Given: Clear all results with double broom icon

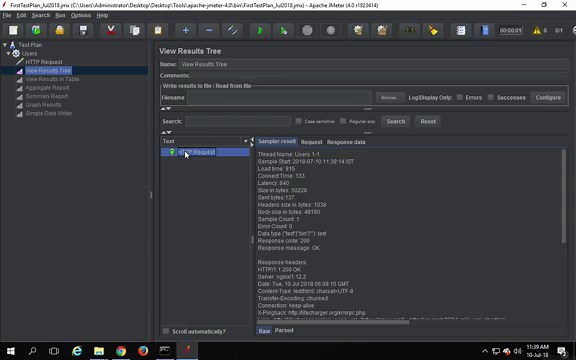Looking at the screenshot, I should (x=382, y=30).
